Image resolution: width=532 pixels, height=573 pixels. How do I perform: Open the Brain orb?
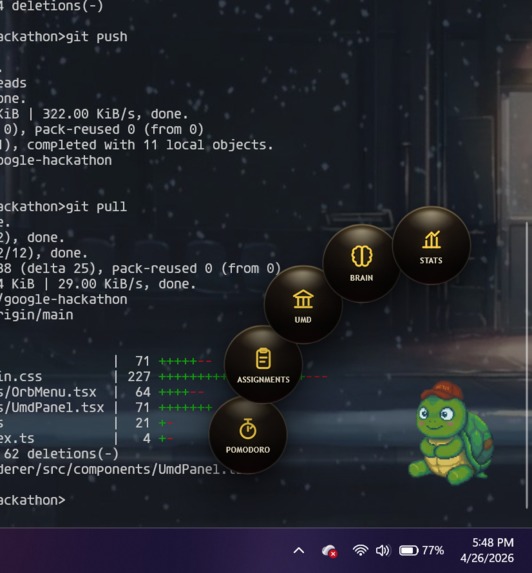[361, 263]
